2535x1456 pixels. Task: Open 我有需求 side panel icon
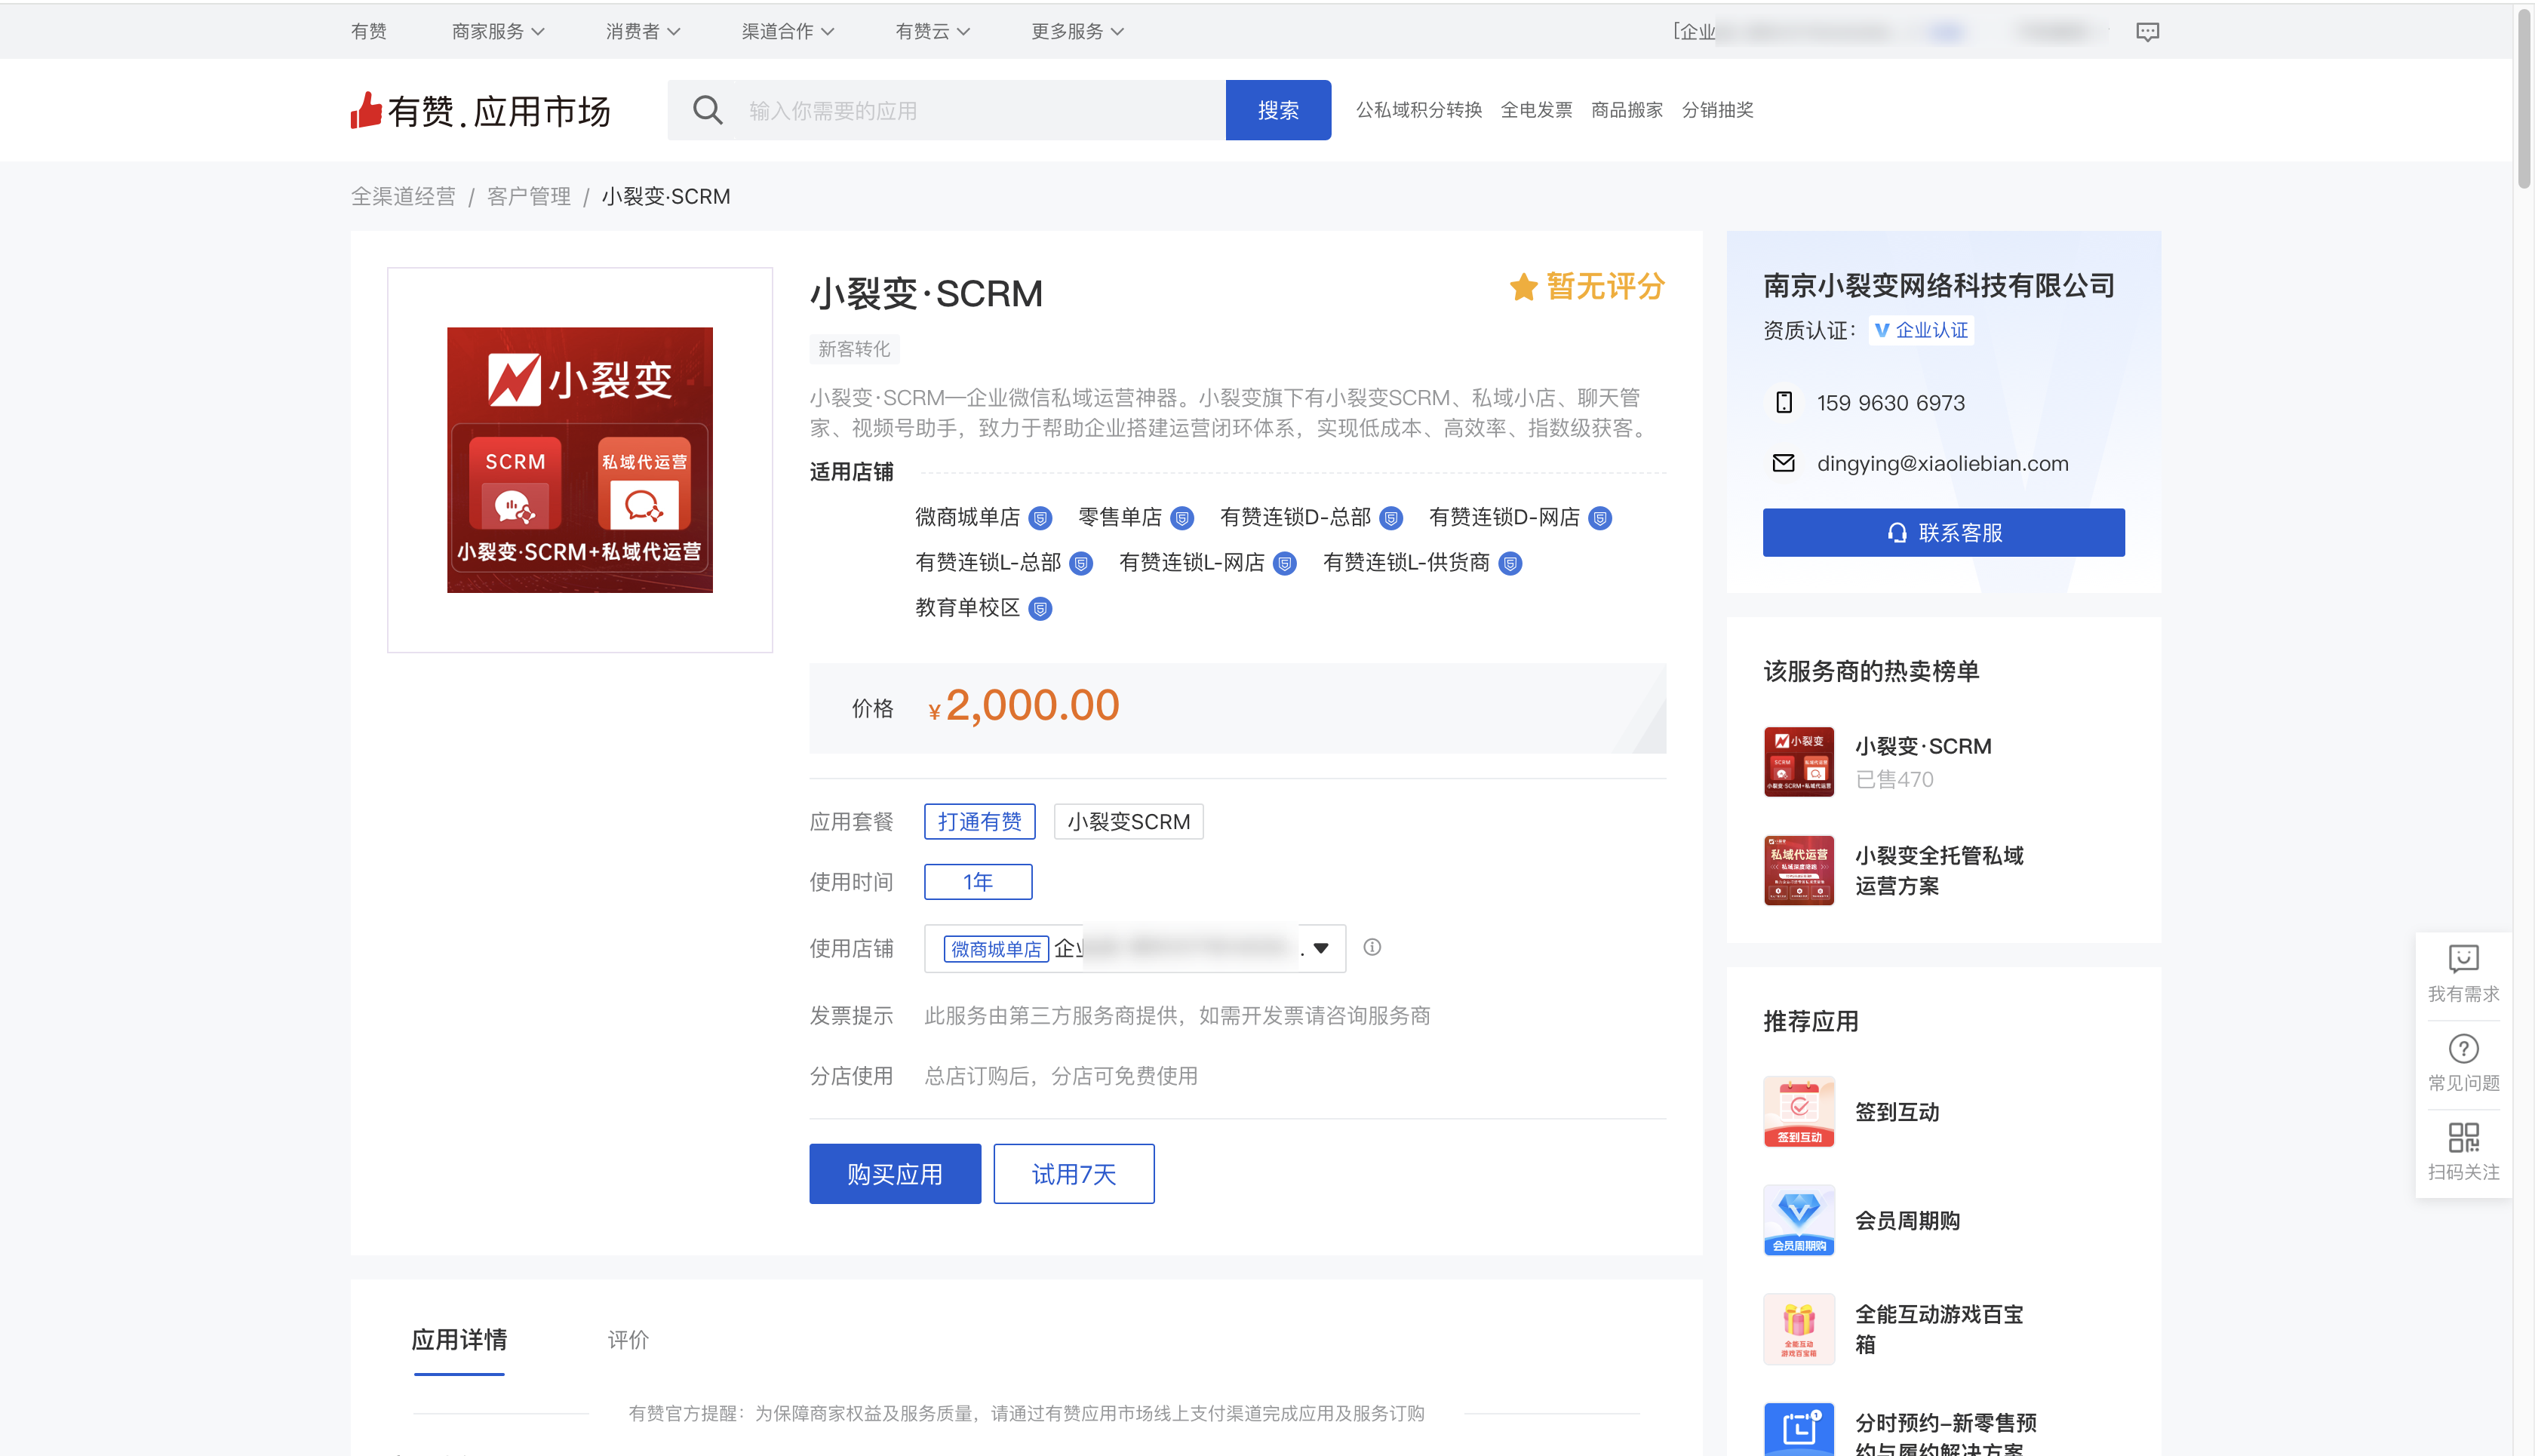pyautogui.click(x=2462, y=958)
